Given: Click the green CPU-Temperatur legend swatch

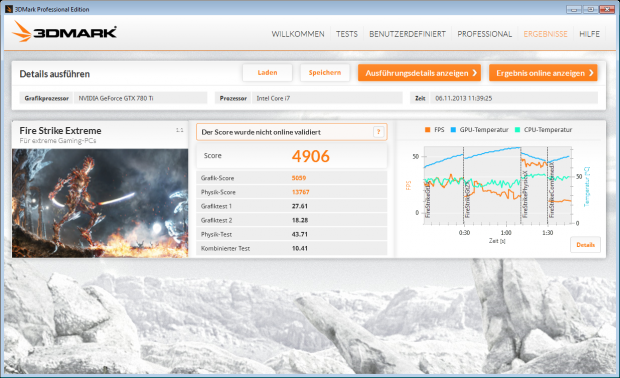Looking at the screenshot, I should (518, 130).
